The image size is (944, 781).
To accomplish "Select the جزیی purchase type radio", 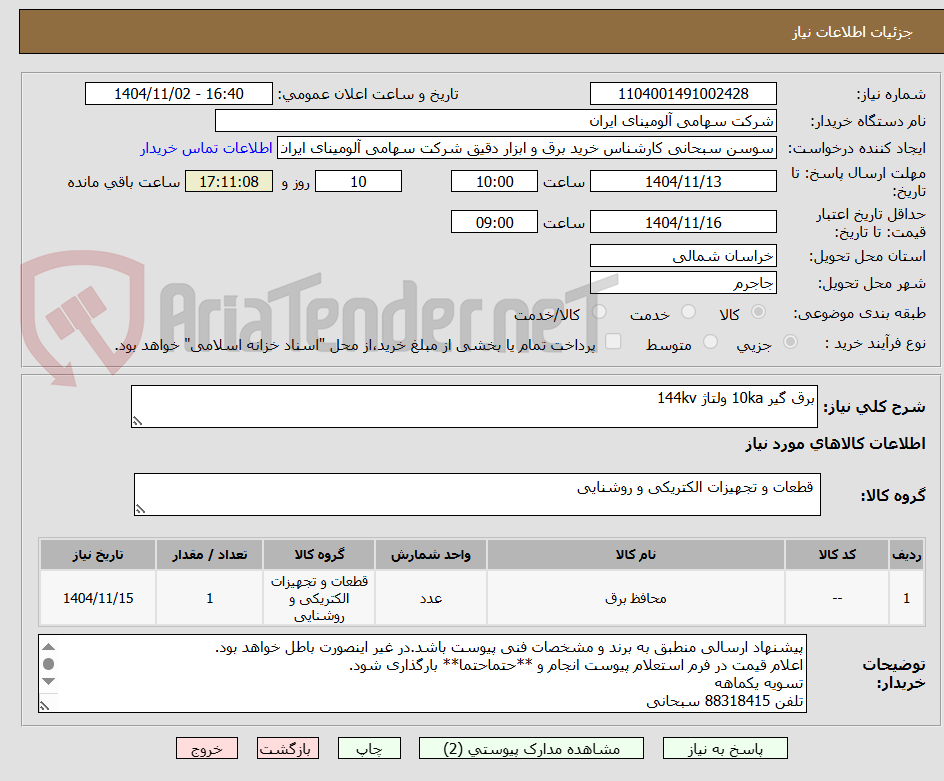I will click(x=790, y=342).
